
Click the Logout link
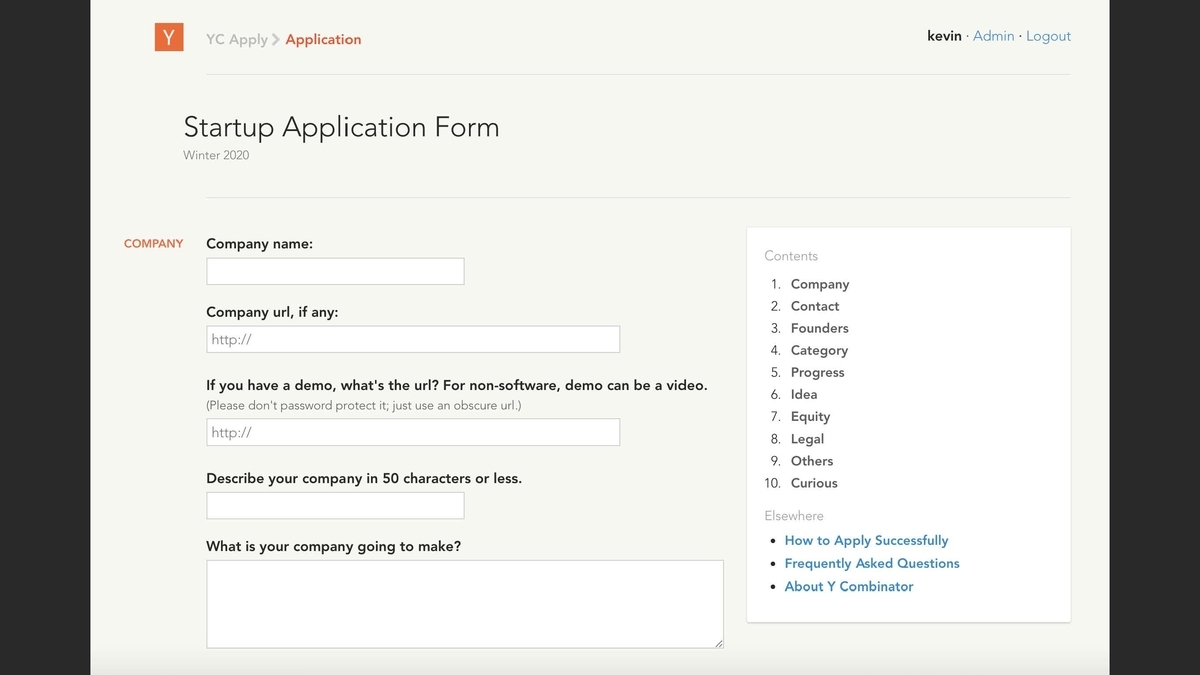coord(1048,36)
